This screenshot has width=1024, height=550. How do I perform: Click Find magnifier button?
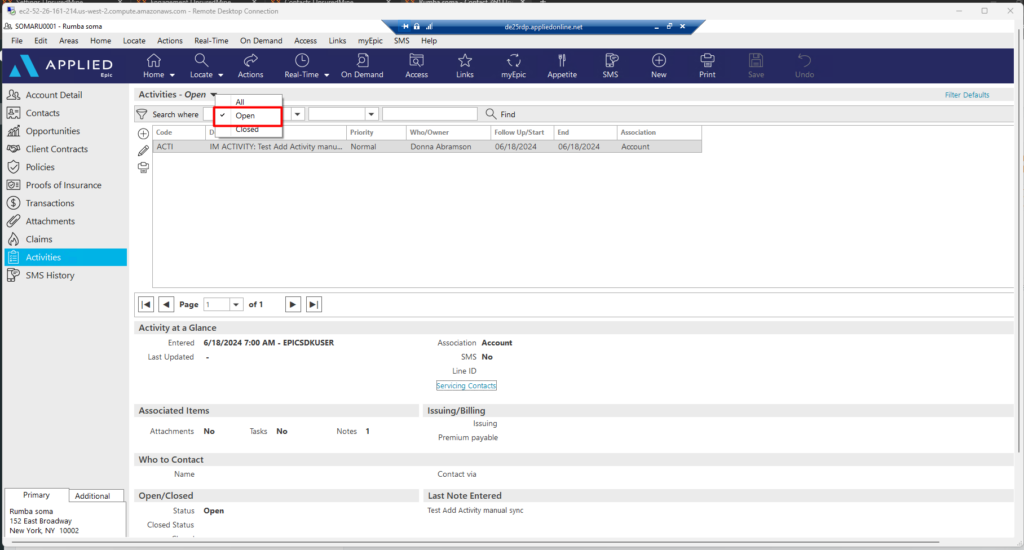pos(500,114)
